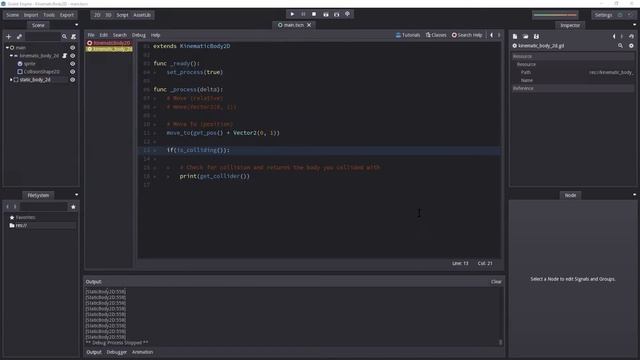Open the Tools menu
The width and height of the screenshot is (640, 360).
click(49, 15)
